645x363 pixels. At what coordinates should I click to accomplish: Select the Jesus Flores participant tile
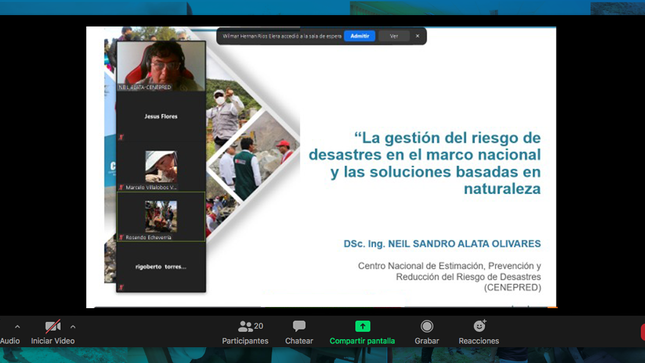[x=161, y=116]
